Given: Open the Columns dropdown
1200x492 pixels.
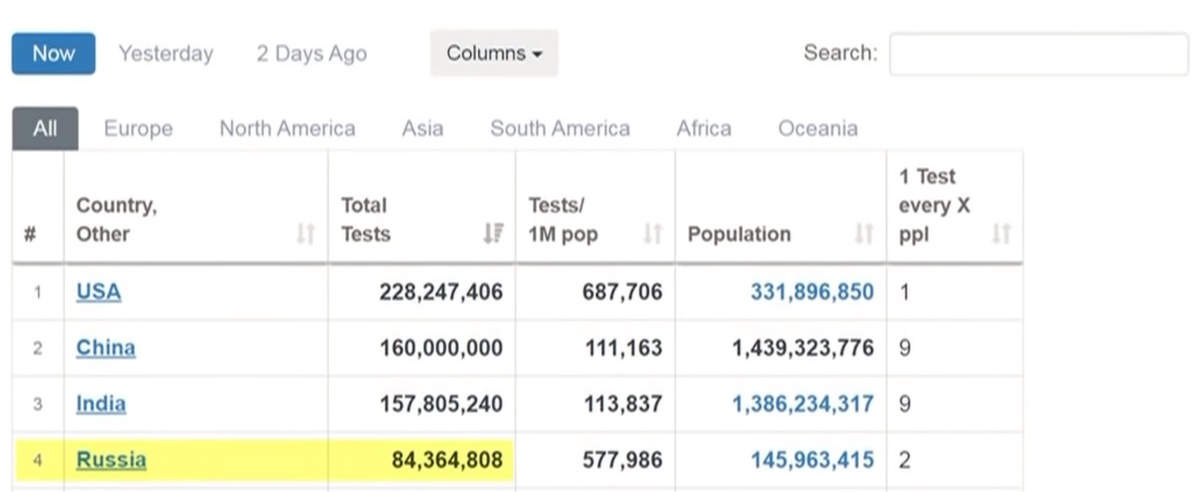Looking at the screenshot, I should coord(494,53).
